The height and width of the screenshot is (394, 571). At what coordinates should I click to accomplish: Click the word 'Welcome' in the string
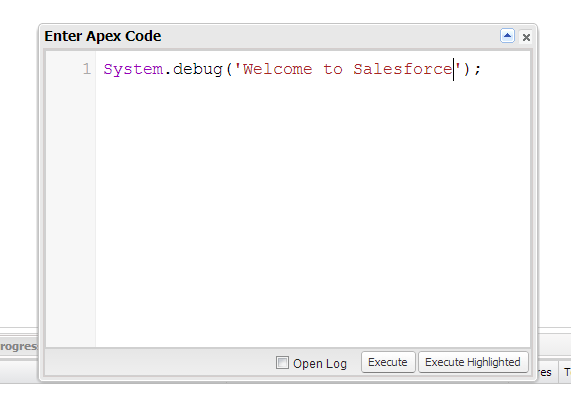click(277, 69)
